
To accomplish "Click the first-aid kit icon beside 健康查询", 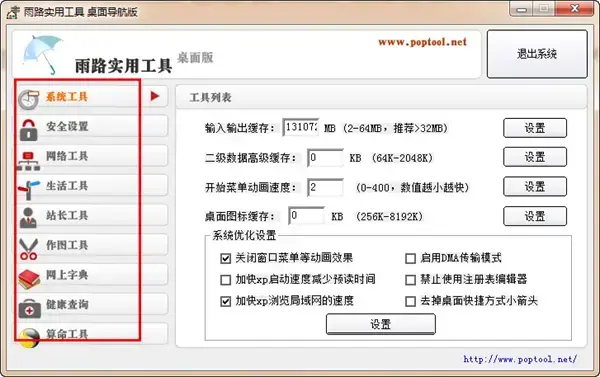I will click(29, 308).
